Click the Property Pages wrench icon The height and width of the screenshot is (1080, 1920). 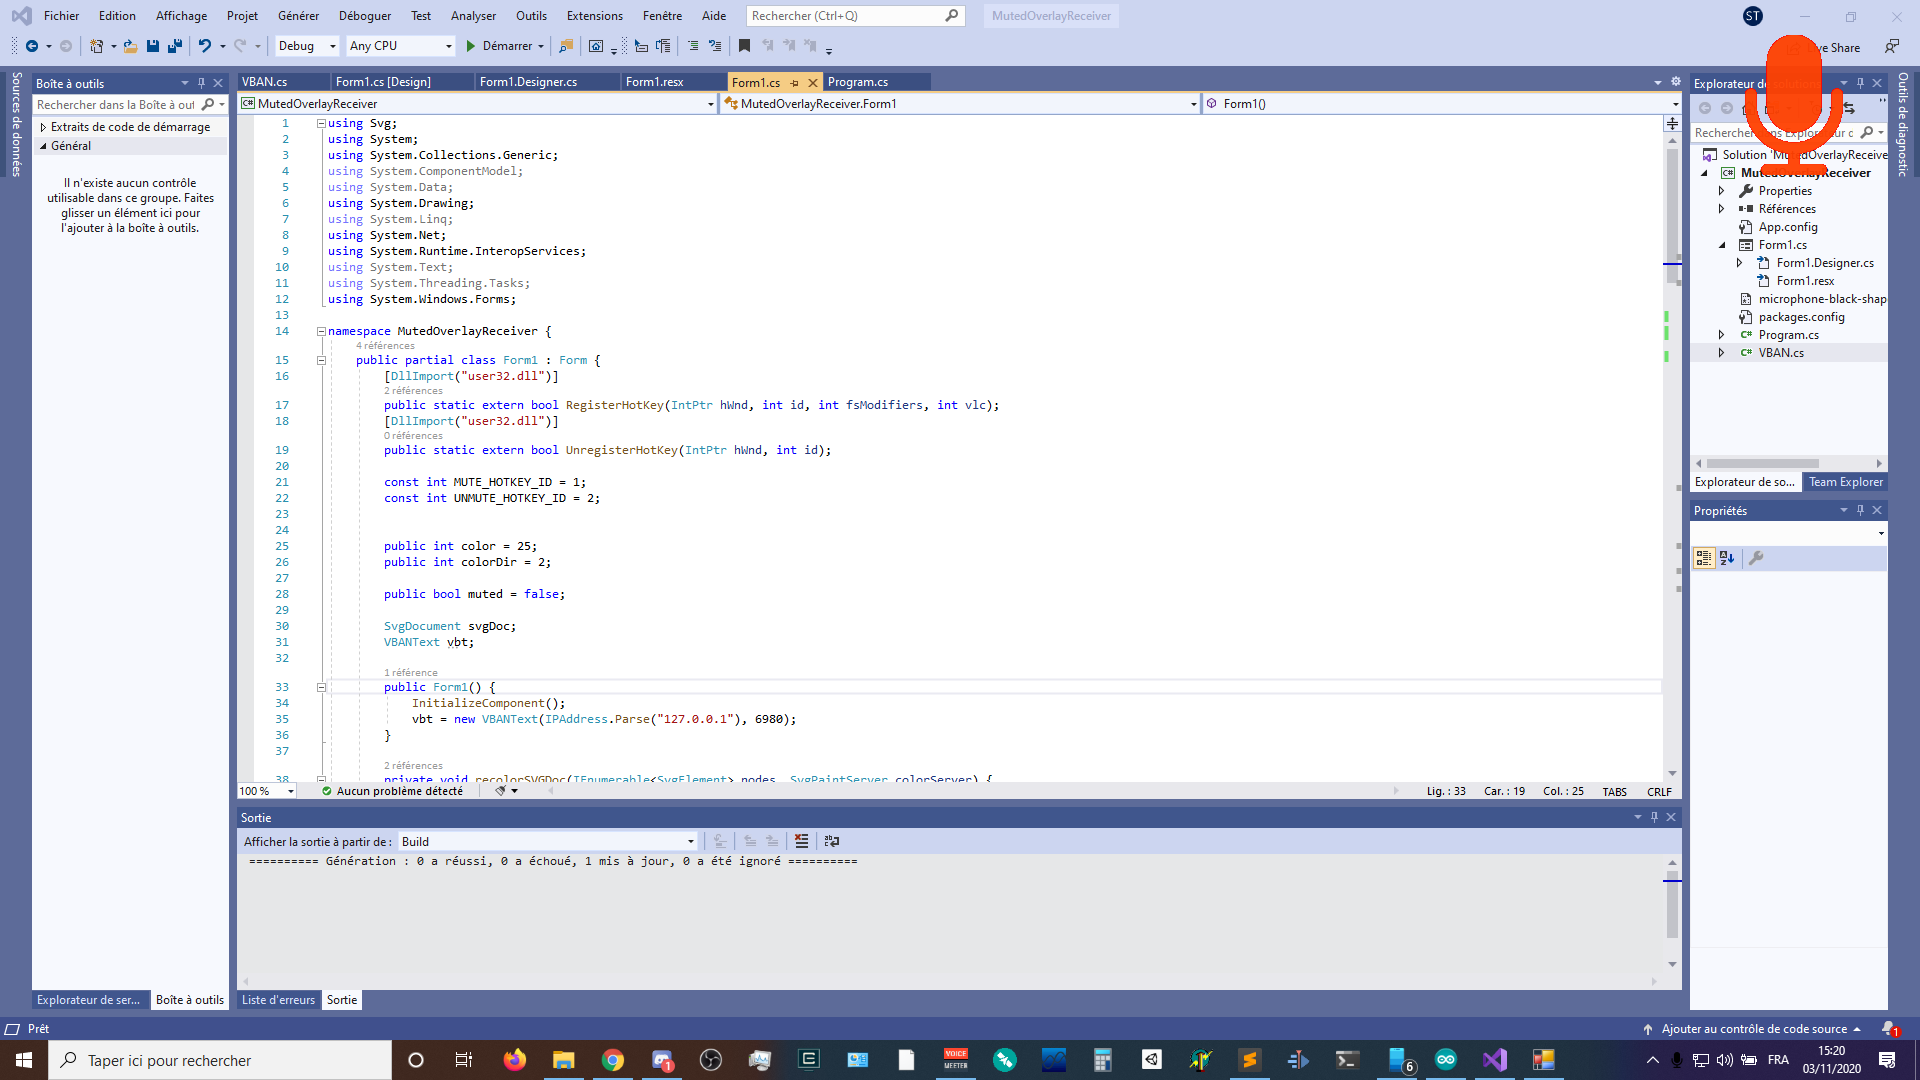coord(1756,558)
